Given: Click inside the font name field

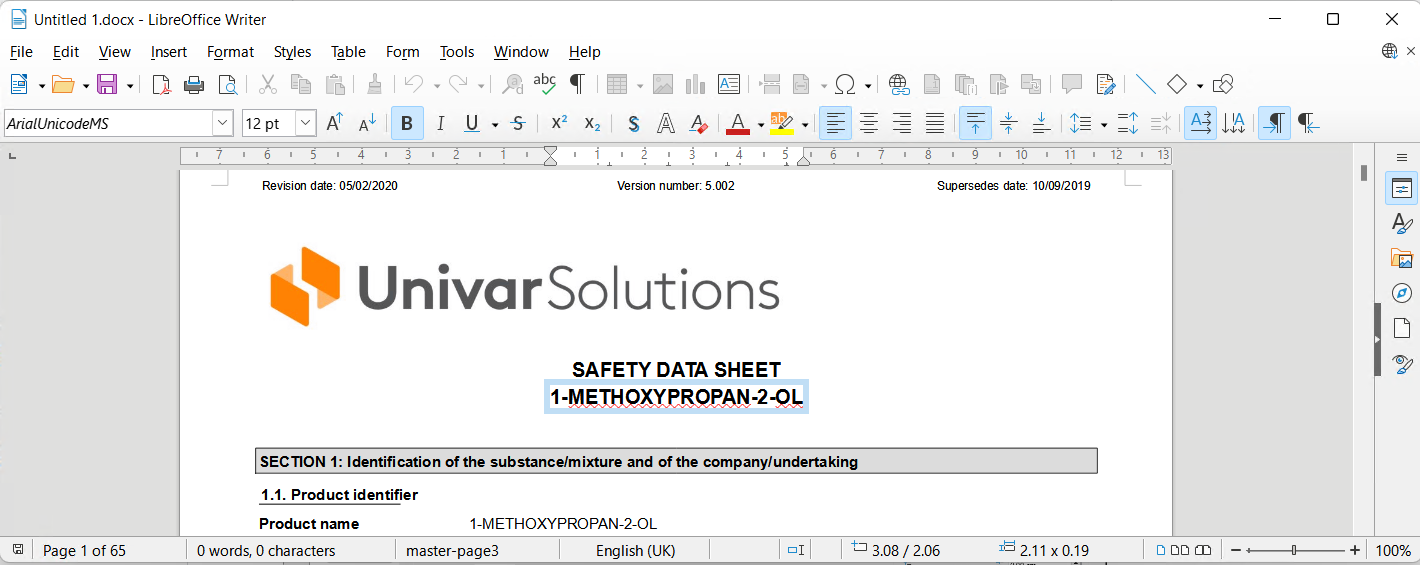Looking at the screenshot, I should click(108, 123).
